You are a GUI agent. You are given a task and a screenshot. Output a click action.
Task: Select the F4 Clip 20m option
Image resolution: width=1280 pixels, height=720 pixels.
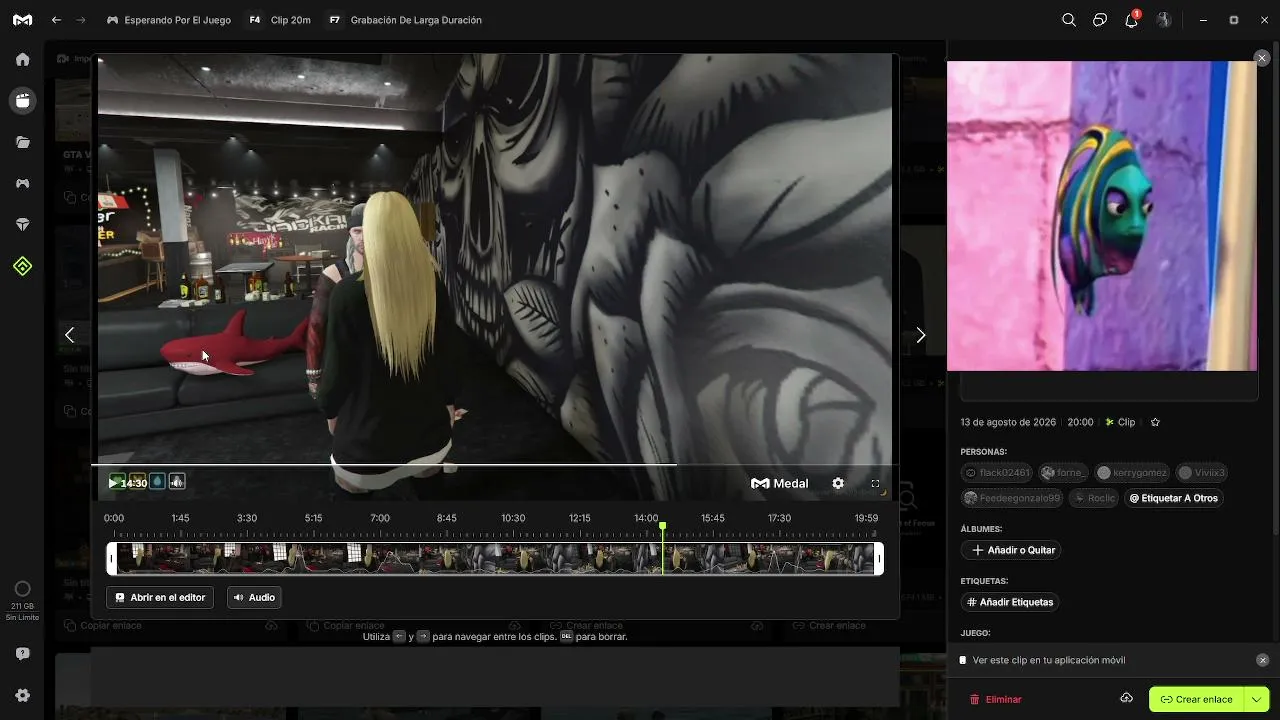(x=279, y=20)
